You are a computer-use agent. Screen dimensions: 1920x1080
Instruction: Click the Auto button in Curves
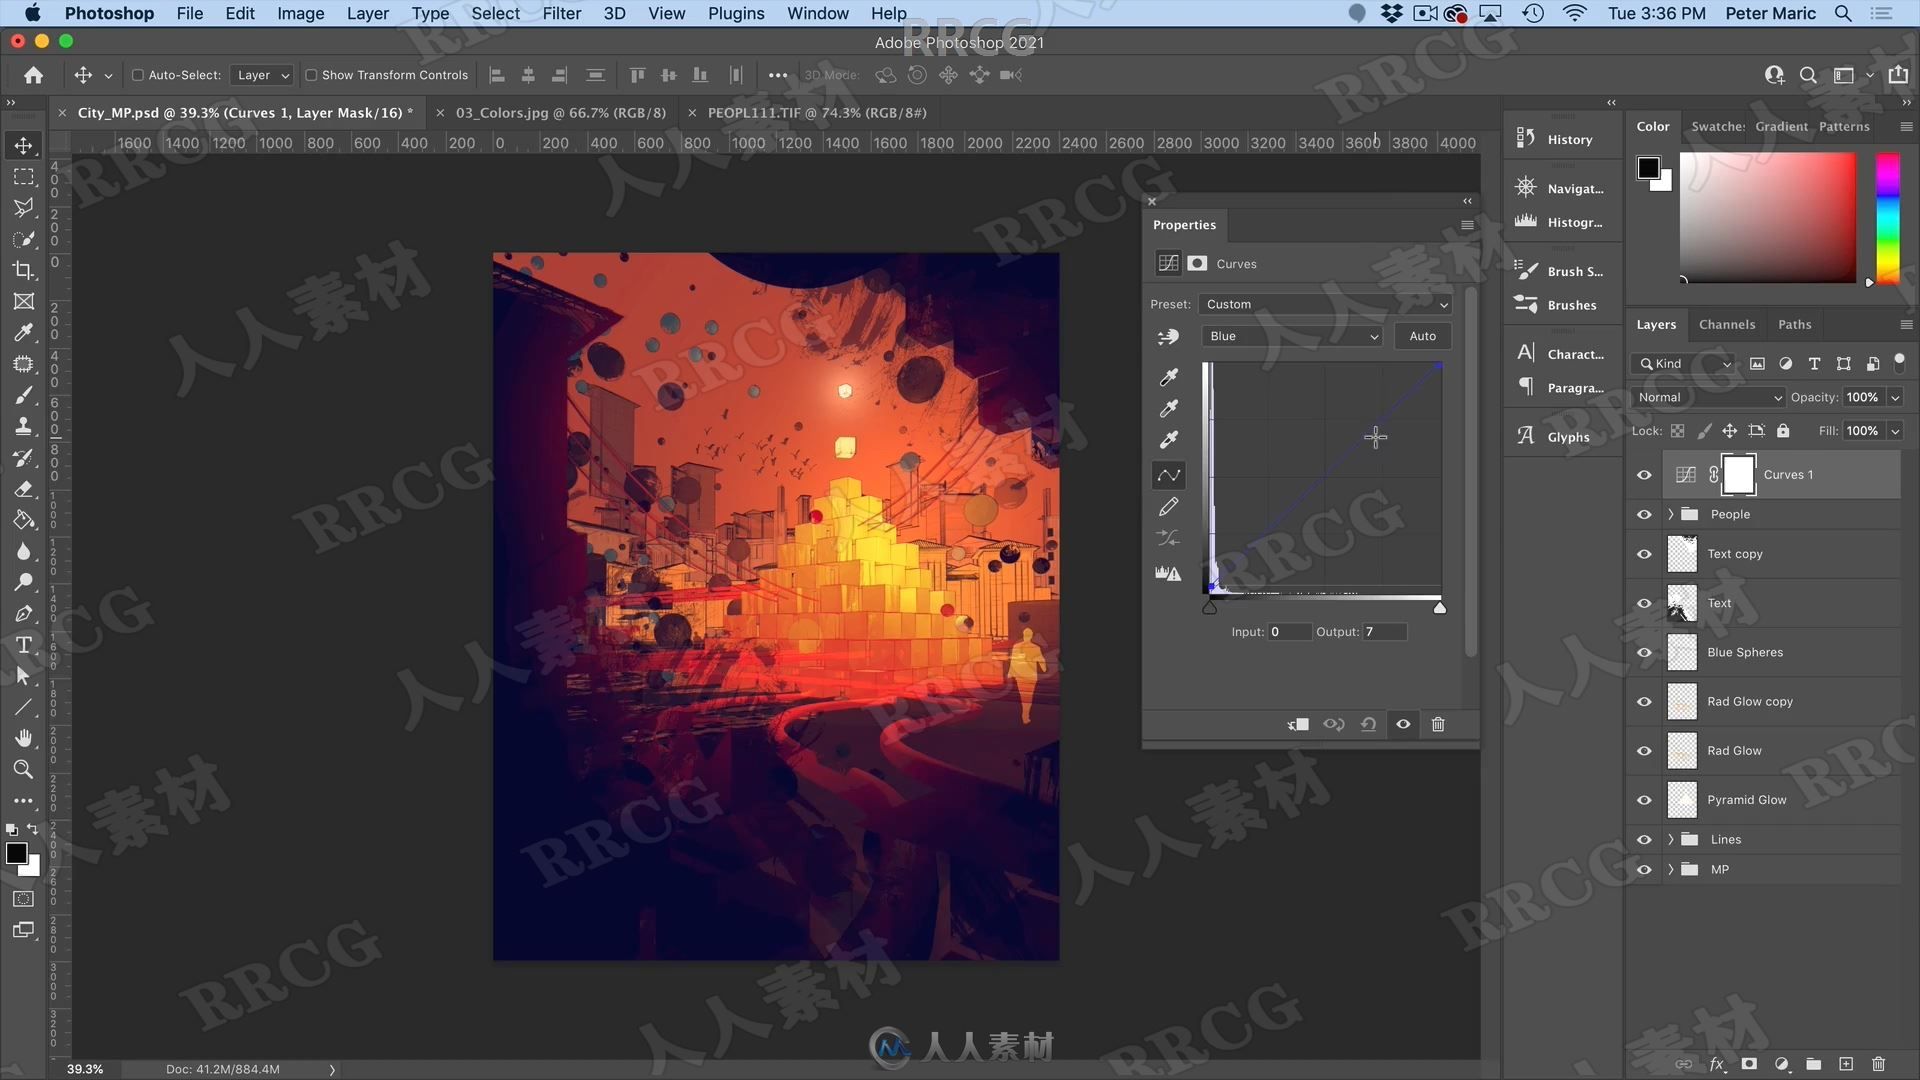point(1422,335)
